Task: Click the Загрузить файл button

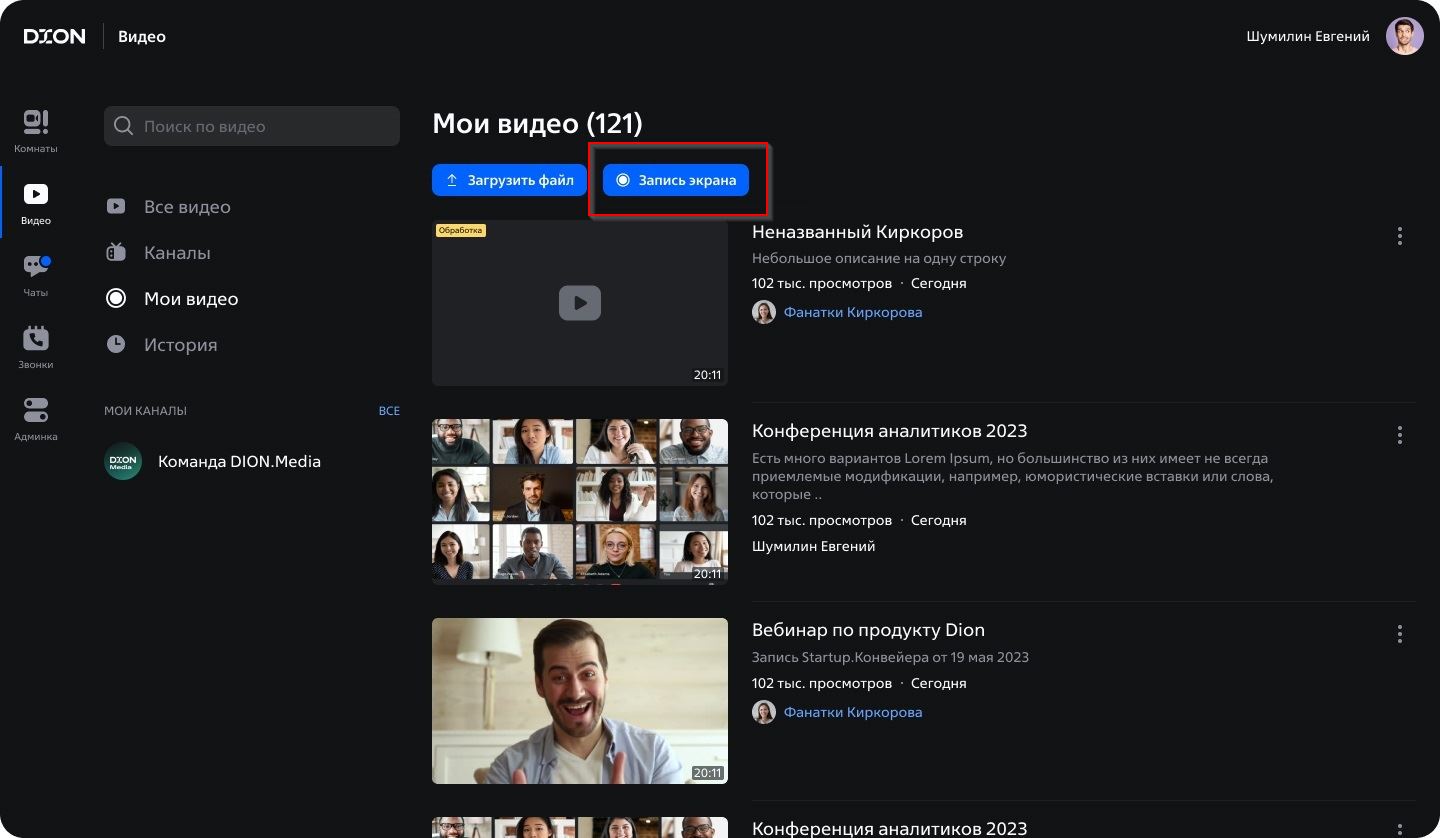Action: 509,180
